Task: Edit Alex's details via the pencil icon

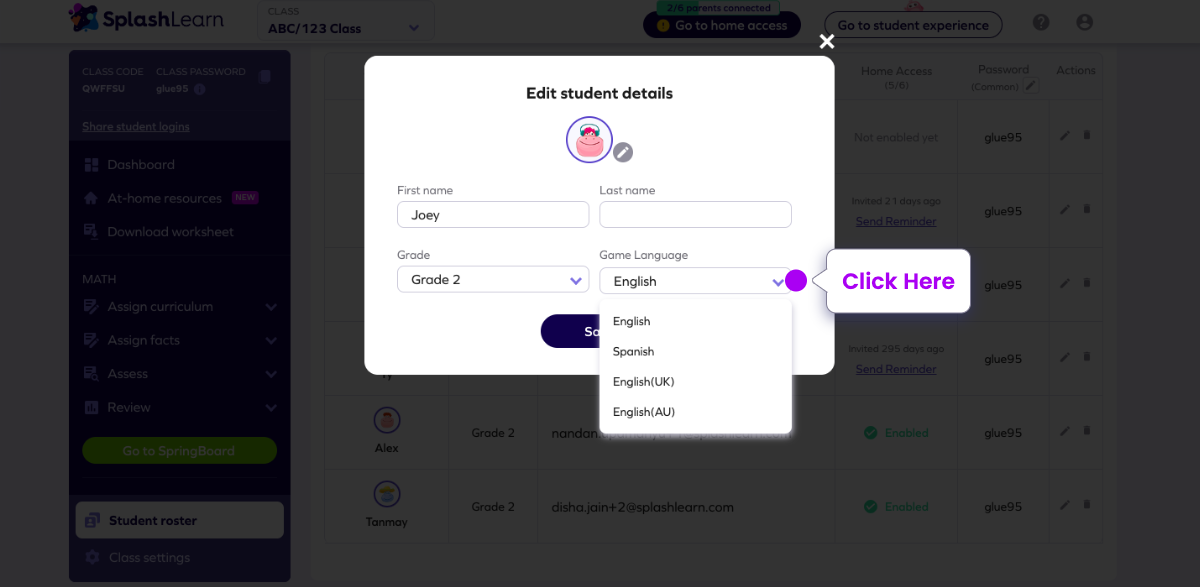Action: pos(1064,430)
